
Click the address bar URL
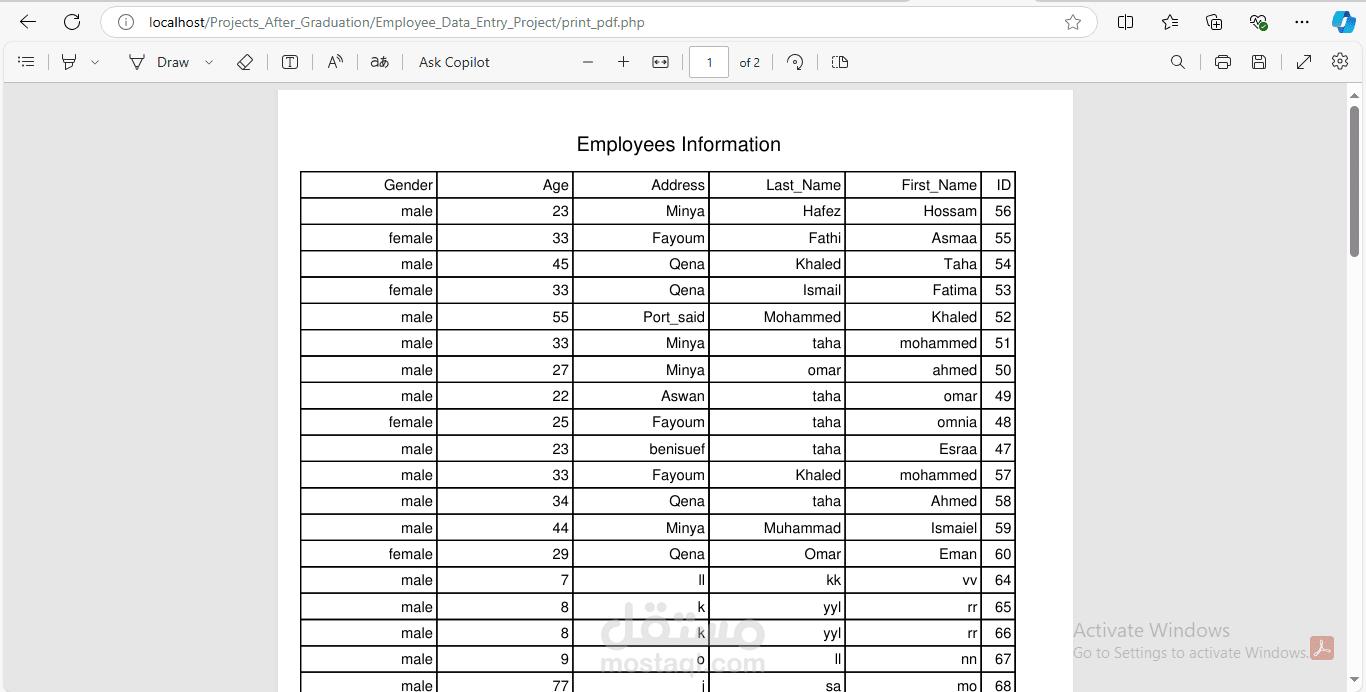tap(396, 22)
